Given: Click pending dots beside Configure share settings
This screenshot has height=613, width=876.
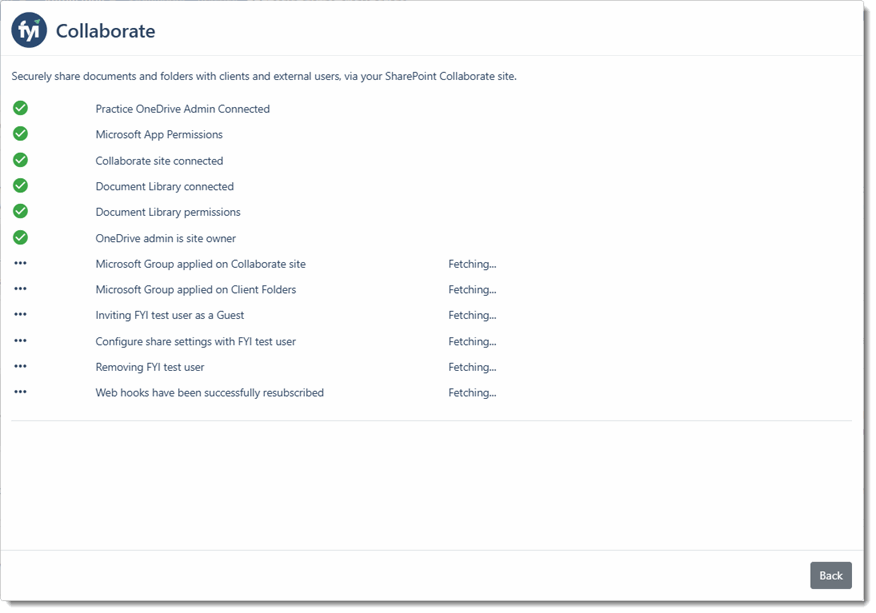Looking at the screenshot, I should tap(21, 341).
